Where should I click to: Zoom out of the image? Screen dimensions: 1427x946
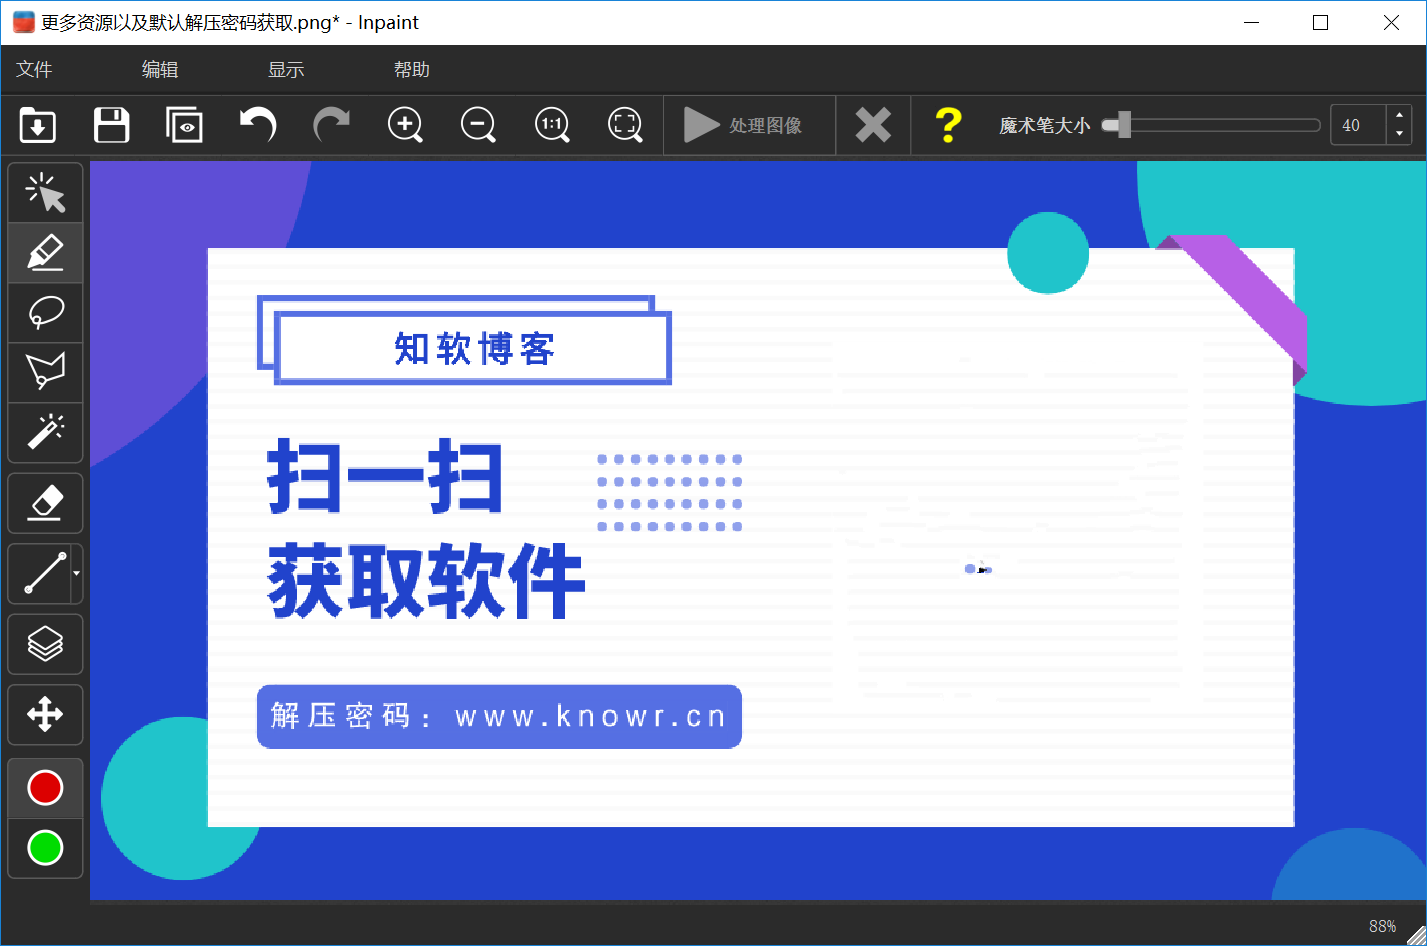[x=478, y=125]
